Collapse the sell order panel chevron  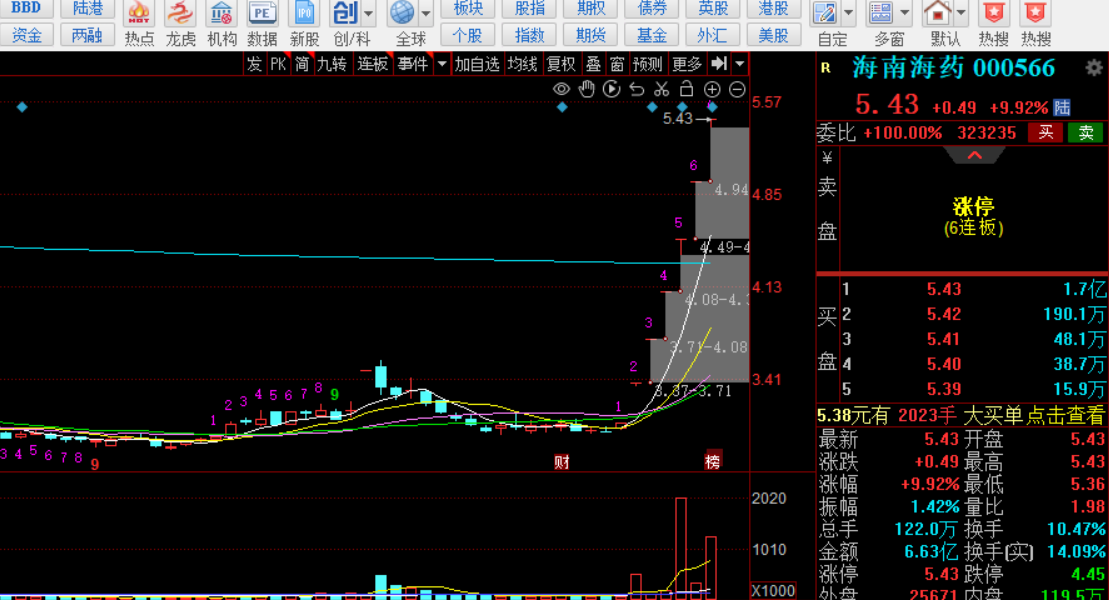[975, 155]
